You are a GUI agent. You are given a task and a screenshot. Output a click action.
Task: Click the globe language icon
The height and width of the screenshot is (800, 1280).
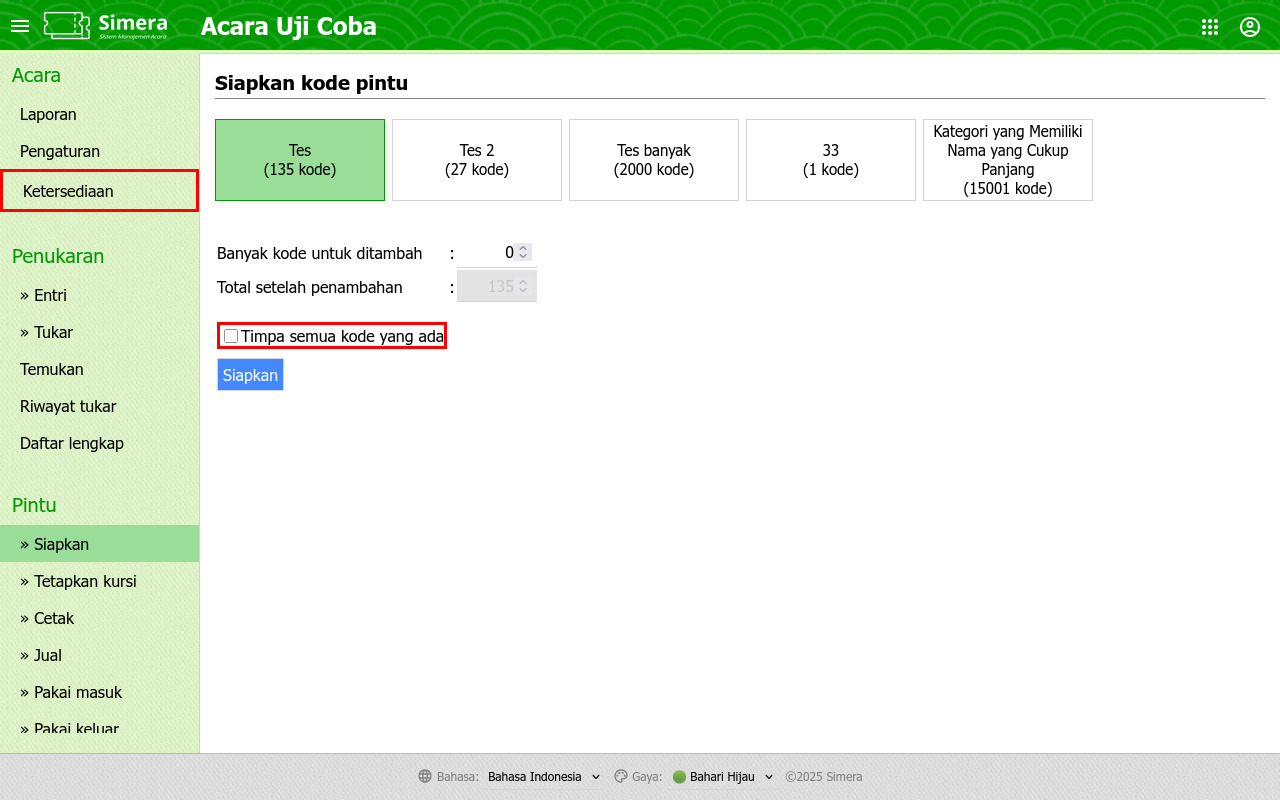pyautogui.click(x=425, y=777)
